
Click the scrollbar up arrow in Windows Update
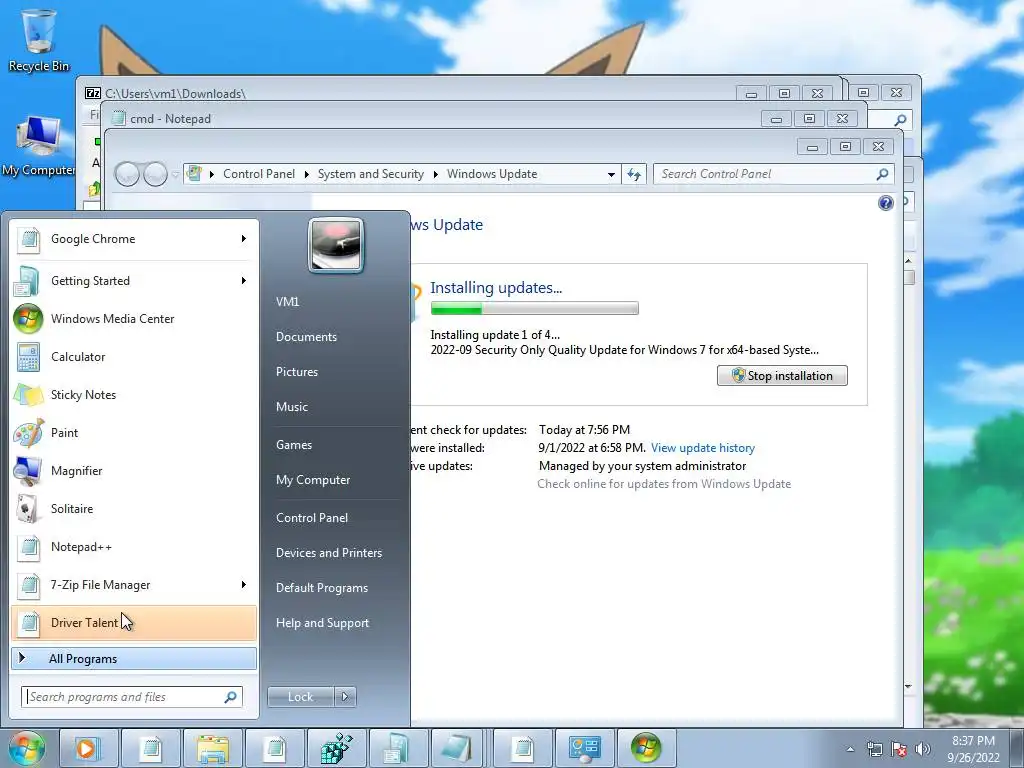click(908, 261)
